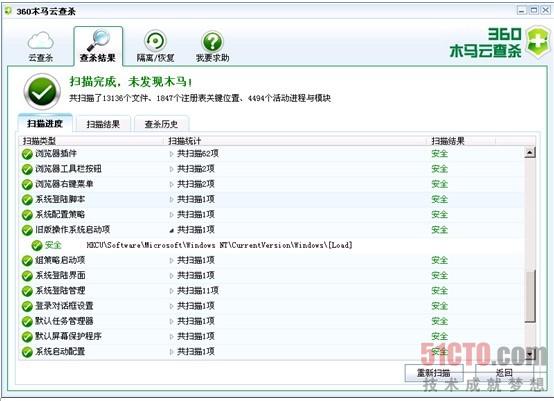The height and width of the screenshot is (401, 554).
Task: Click the green check icon beside 浏览器工具栏按钮
Action: pos(27,169)
